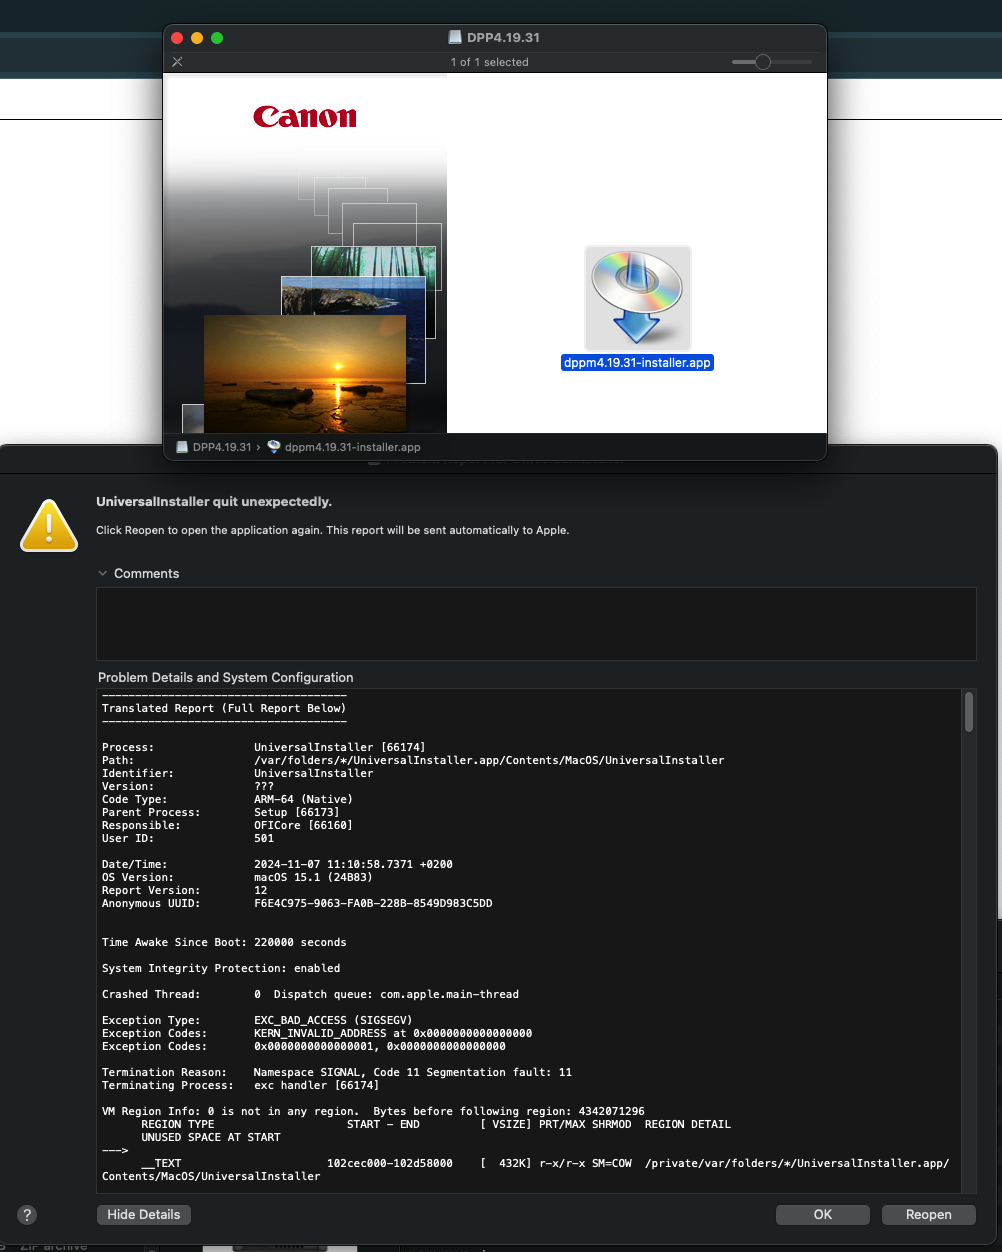Screen dimensions: 1002x1252
Task: Click the crash report vertical scrollbar
Action: pos(968,712)
